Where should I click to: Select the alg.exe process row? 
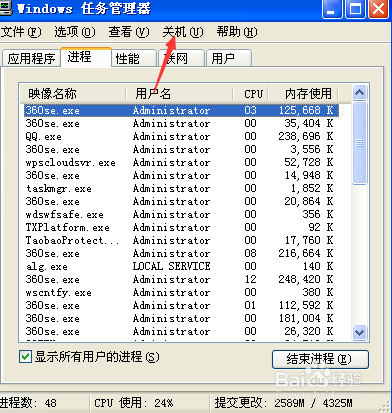tap(181, 266)
